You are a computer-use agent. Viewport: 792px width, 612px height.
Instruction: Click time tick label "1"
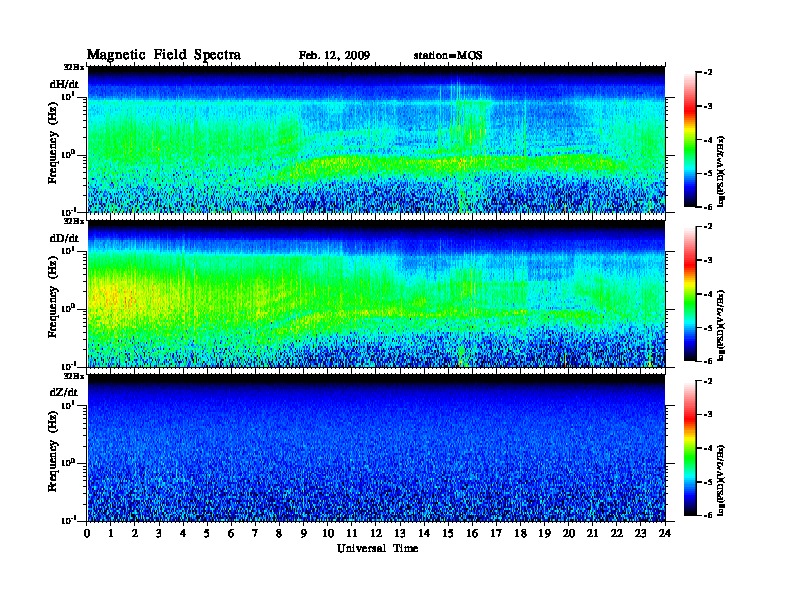point(111,533)
